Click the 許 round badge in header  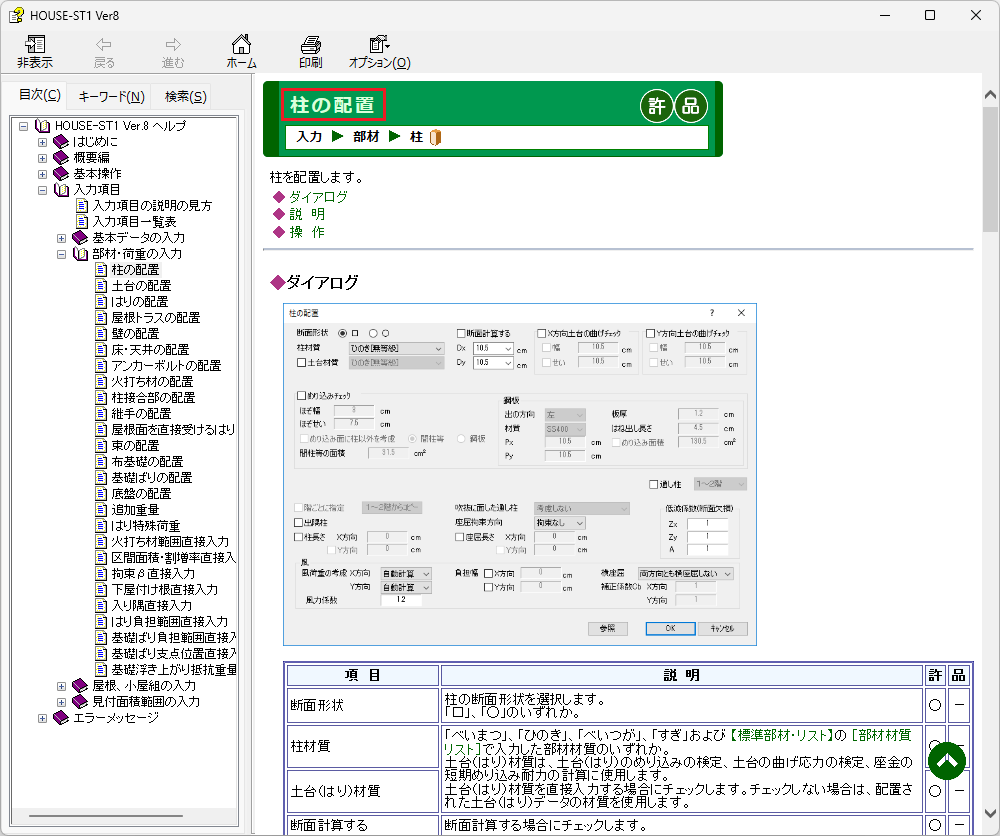pos(656,106)
